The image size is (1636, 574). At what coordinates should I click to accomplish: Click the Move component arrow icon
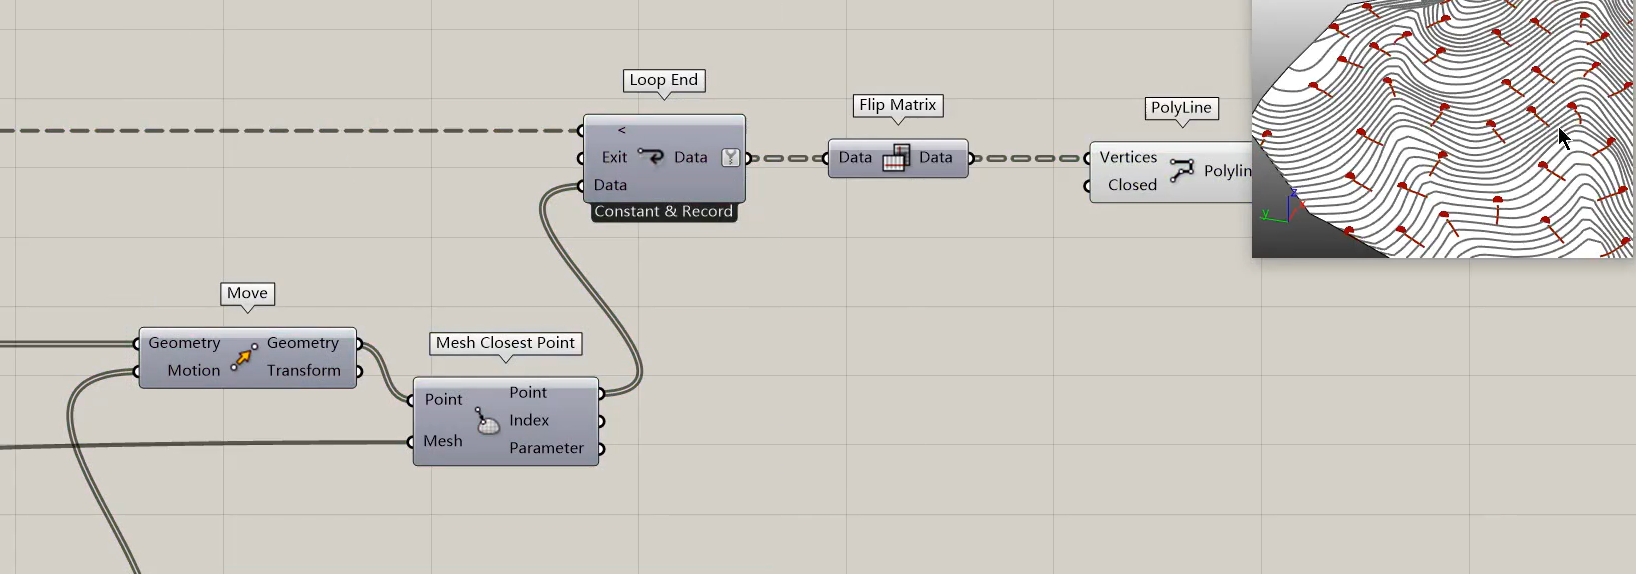click(244, 357)
